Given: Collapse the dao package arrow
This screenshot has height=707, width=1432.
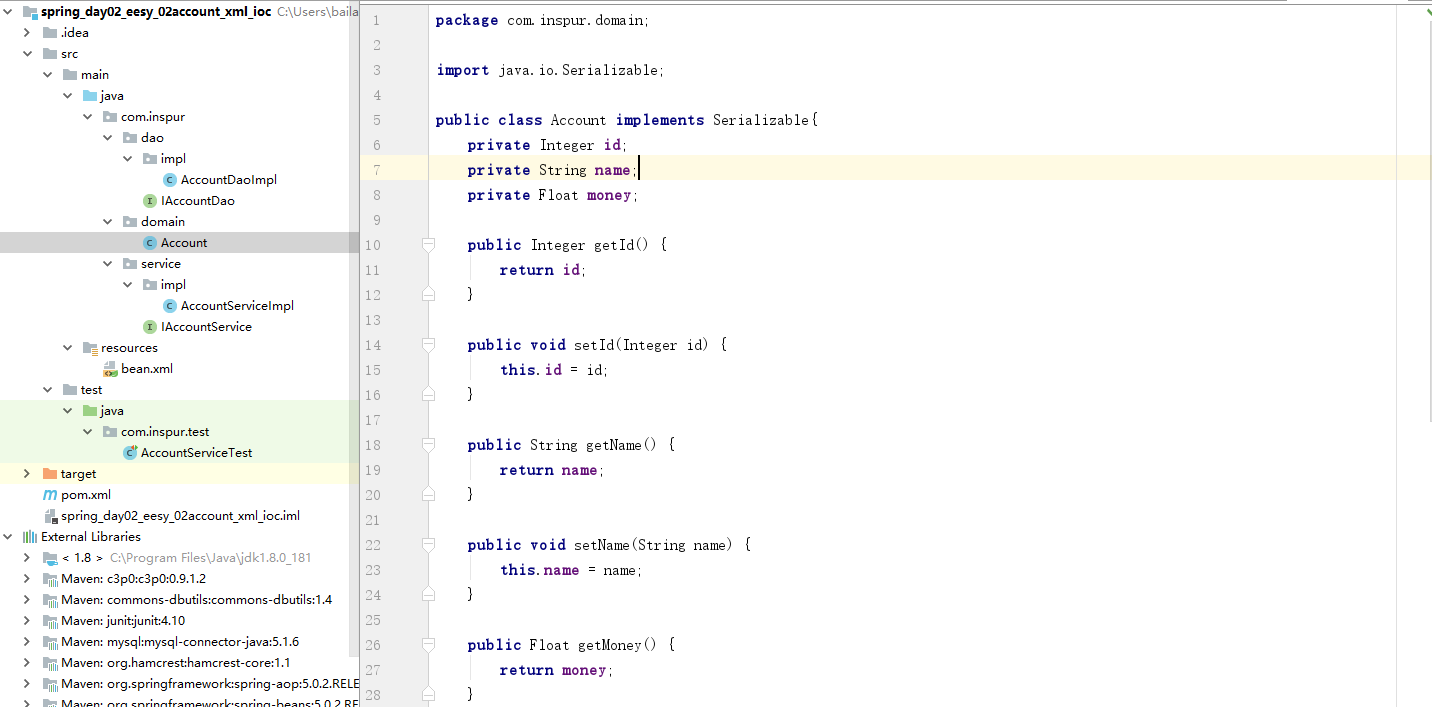Looking at the screenshot, I should (107, 138).
